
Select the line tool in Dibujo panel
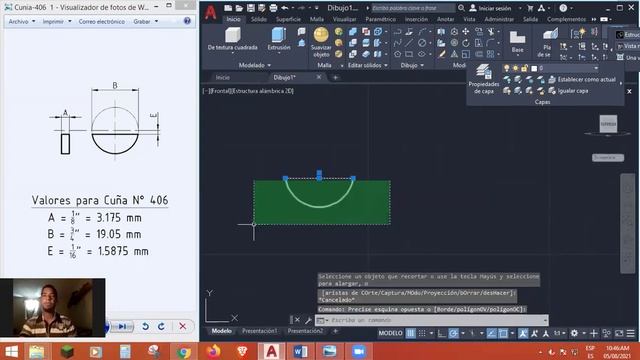click(x=409, y=43)
